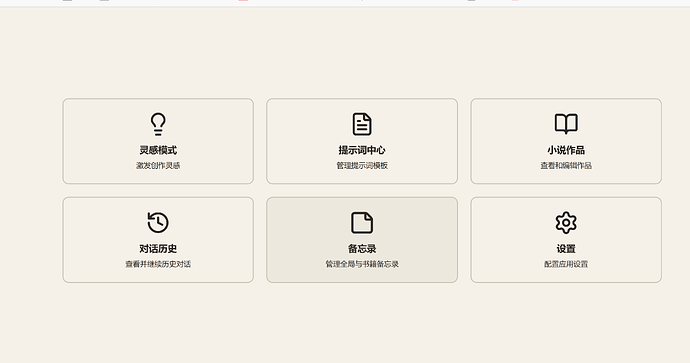Click the document icon for 提示词中心
The height and width of the screenshot is (363, 690).
pos(362,124)
